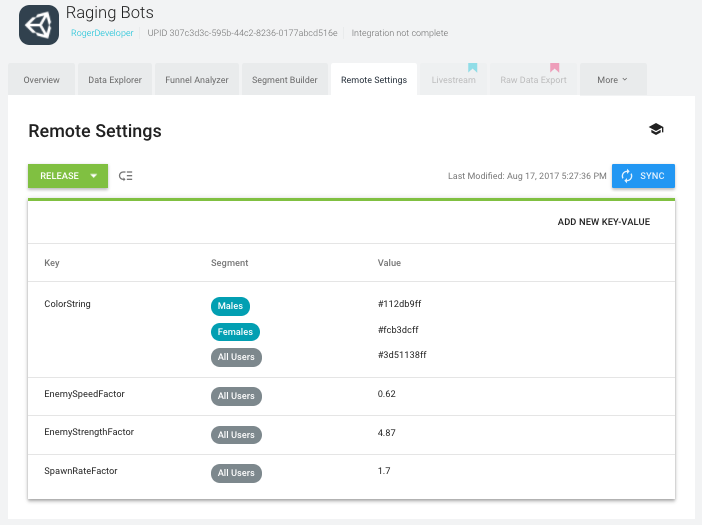Click the pink bookmark icon on Raw Data Export
Screen dimensions: 702x525
554,68
